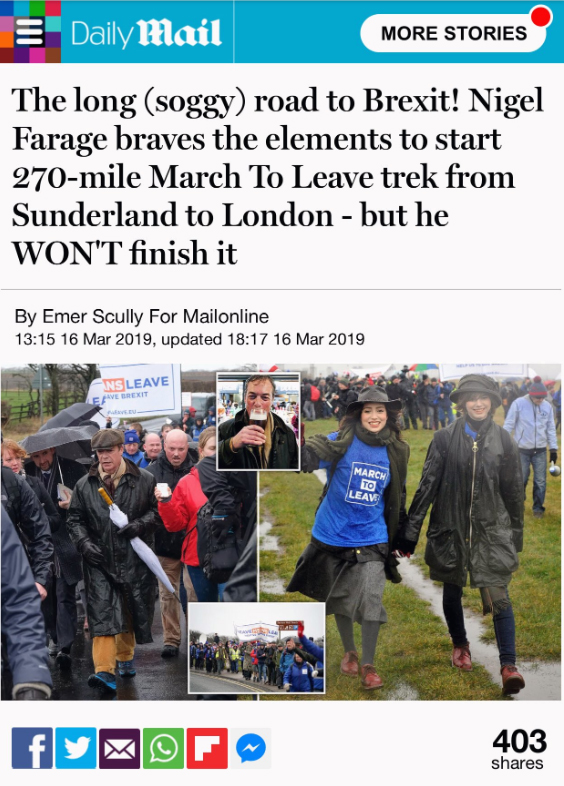Open the hamburger menu icon
Viewport: 564px width, 786px height.
pos(30,32)
